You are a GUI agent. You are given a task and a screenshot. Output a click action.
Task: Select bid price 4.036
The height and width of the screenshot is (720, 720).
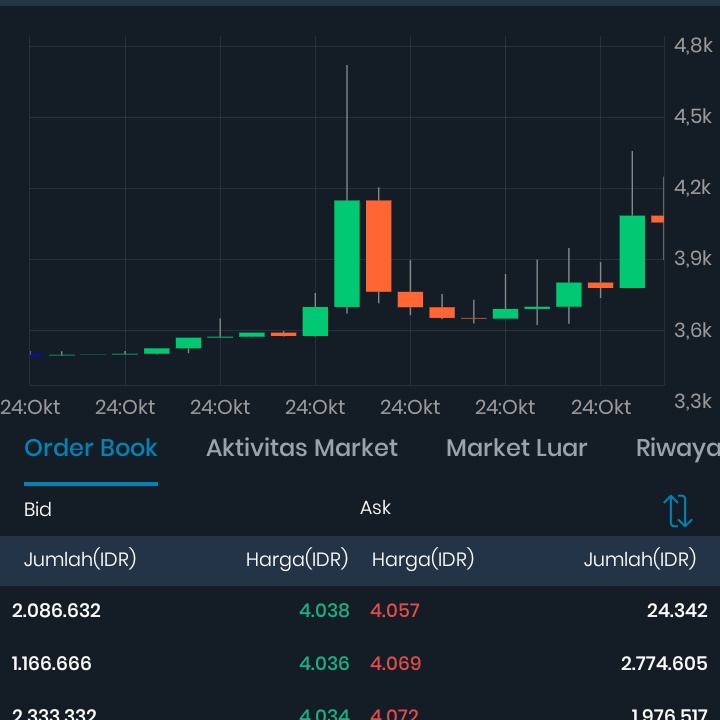(324, 663)
